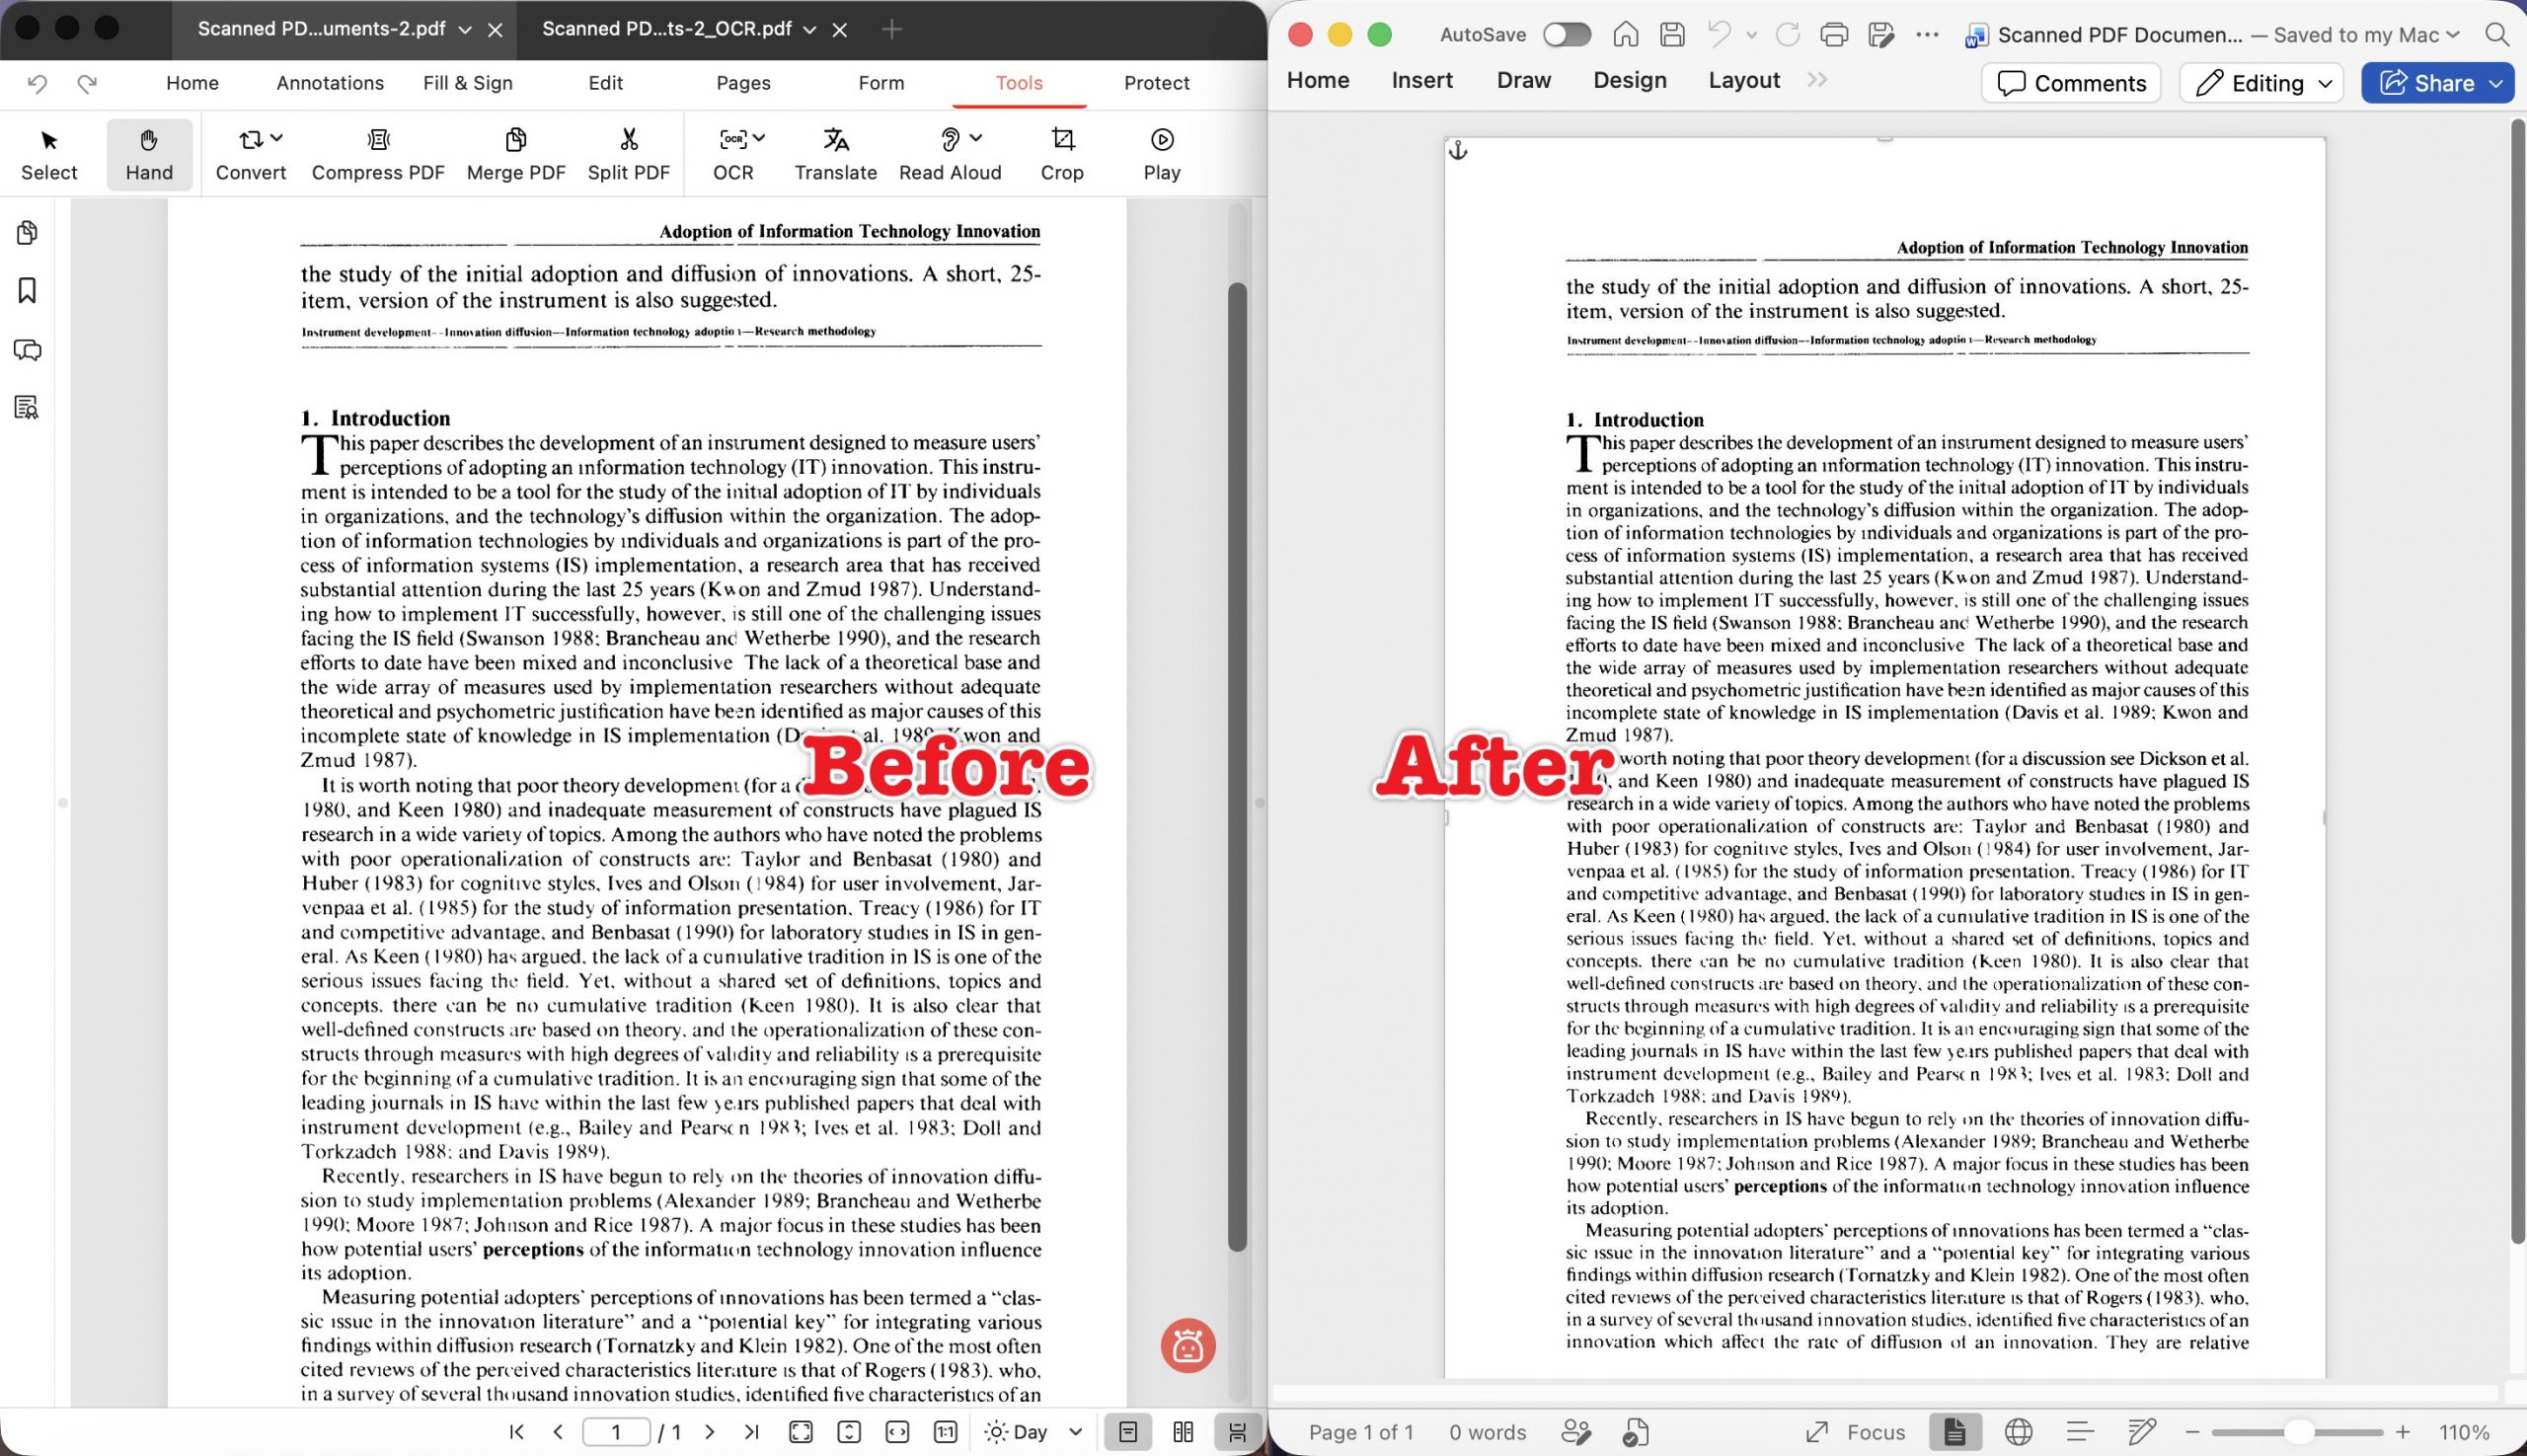This screenshot has width=2527, height=1456.
Task: Open the page thumbnails sidebar panel
Action: pyautogui.click(x=27, y=233)
